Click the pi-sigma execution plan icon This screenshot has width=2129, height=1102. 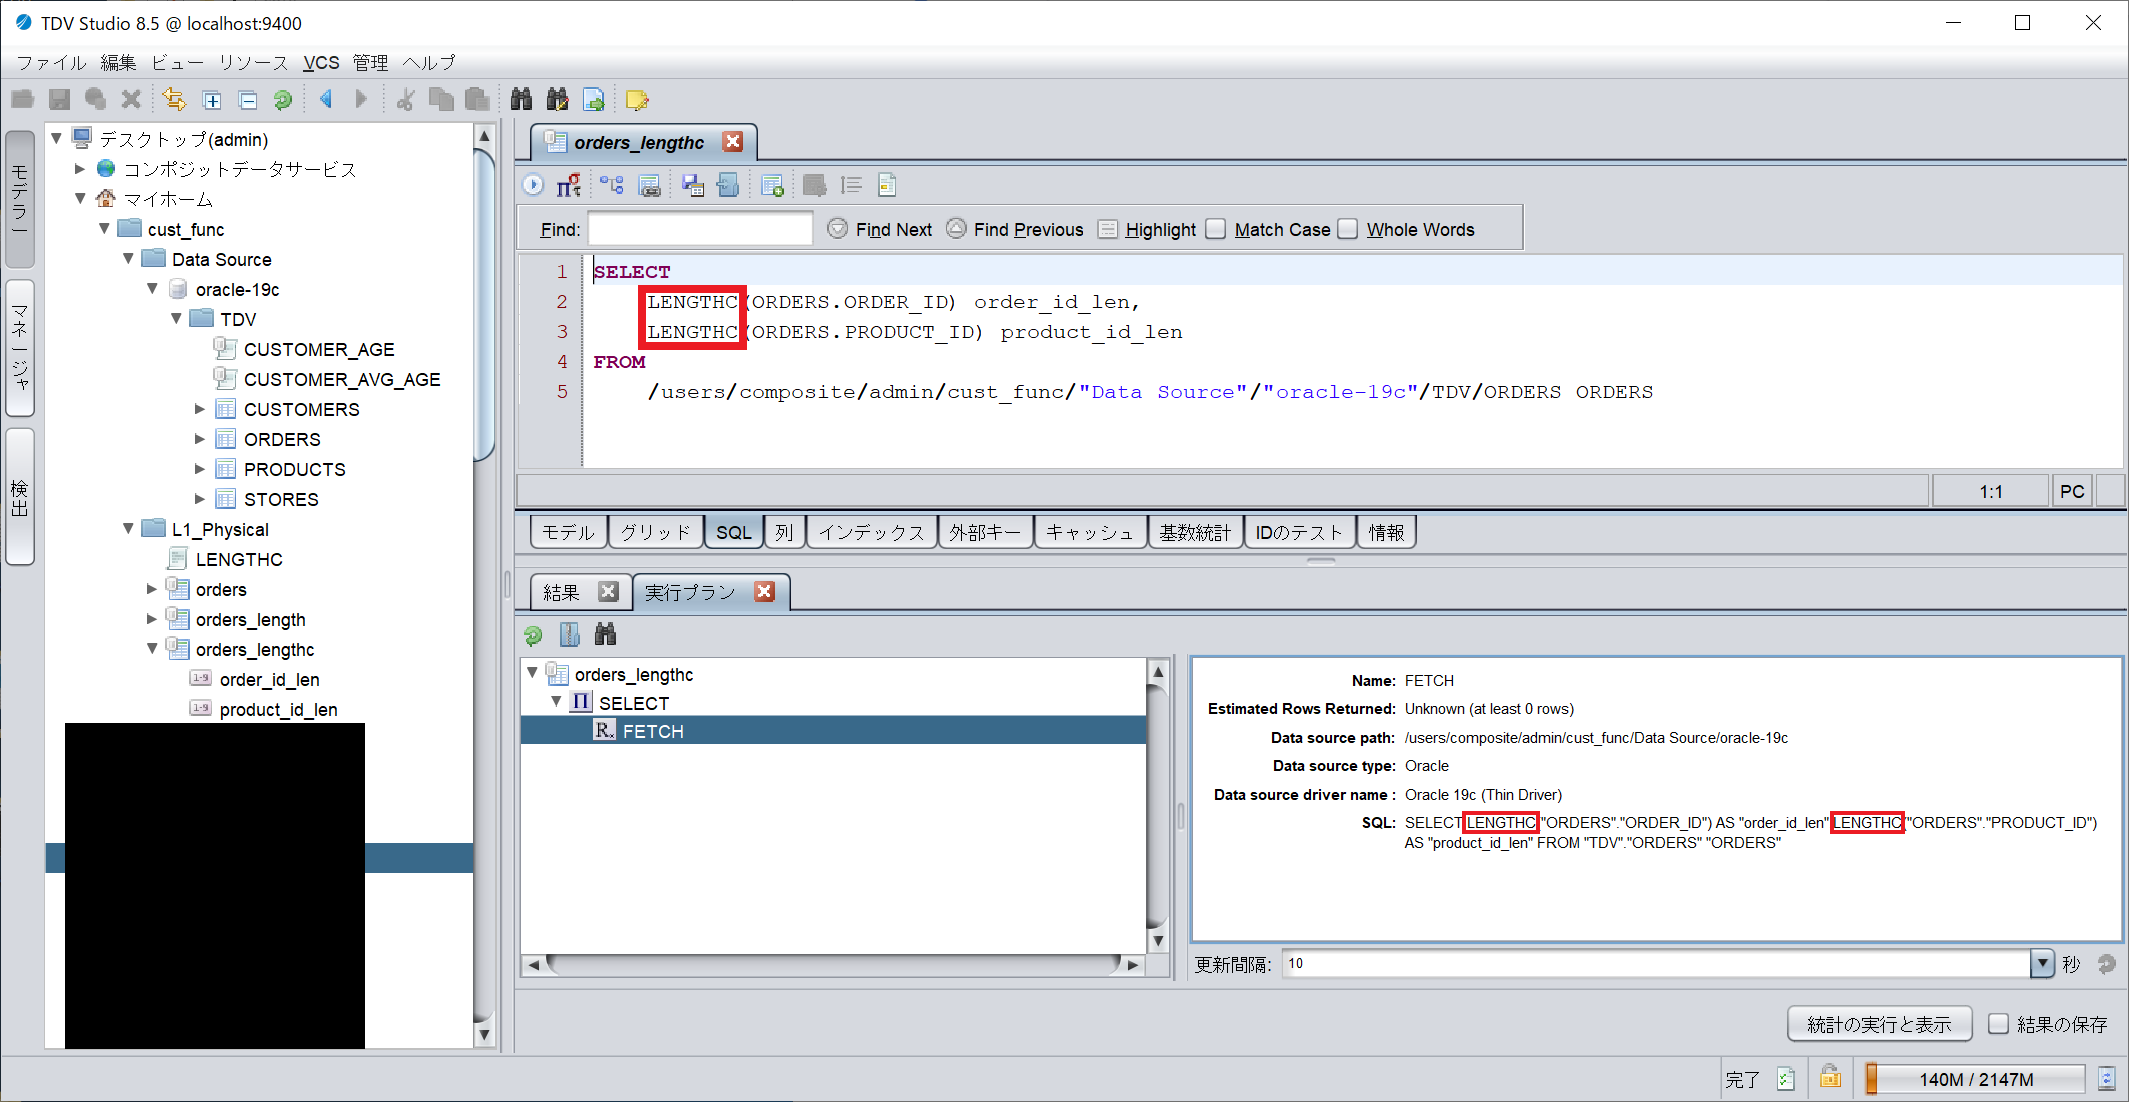pyautogui.click(x=569, y=185)
